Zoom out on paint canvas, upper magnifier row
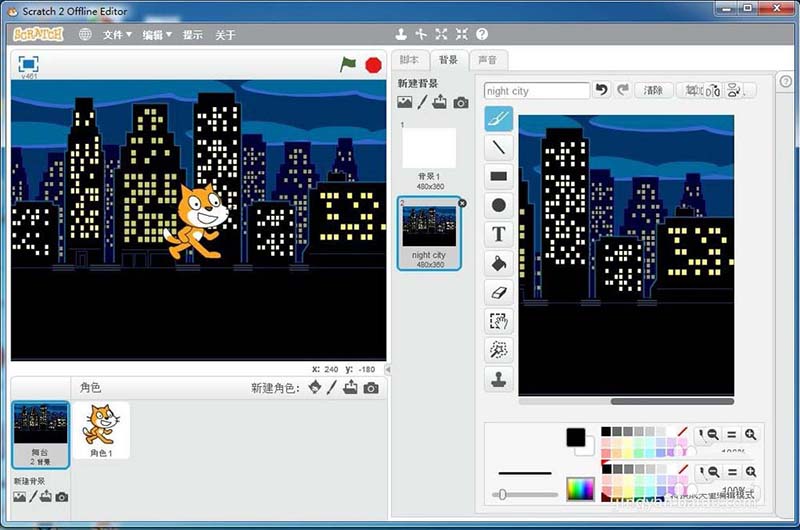The width and height of the screenshot is (800, 530). 713,434
